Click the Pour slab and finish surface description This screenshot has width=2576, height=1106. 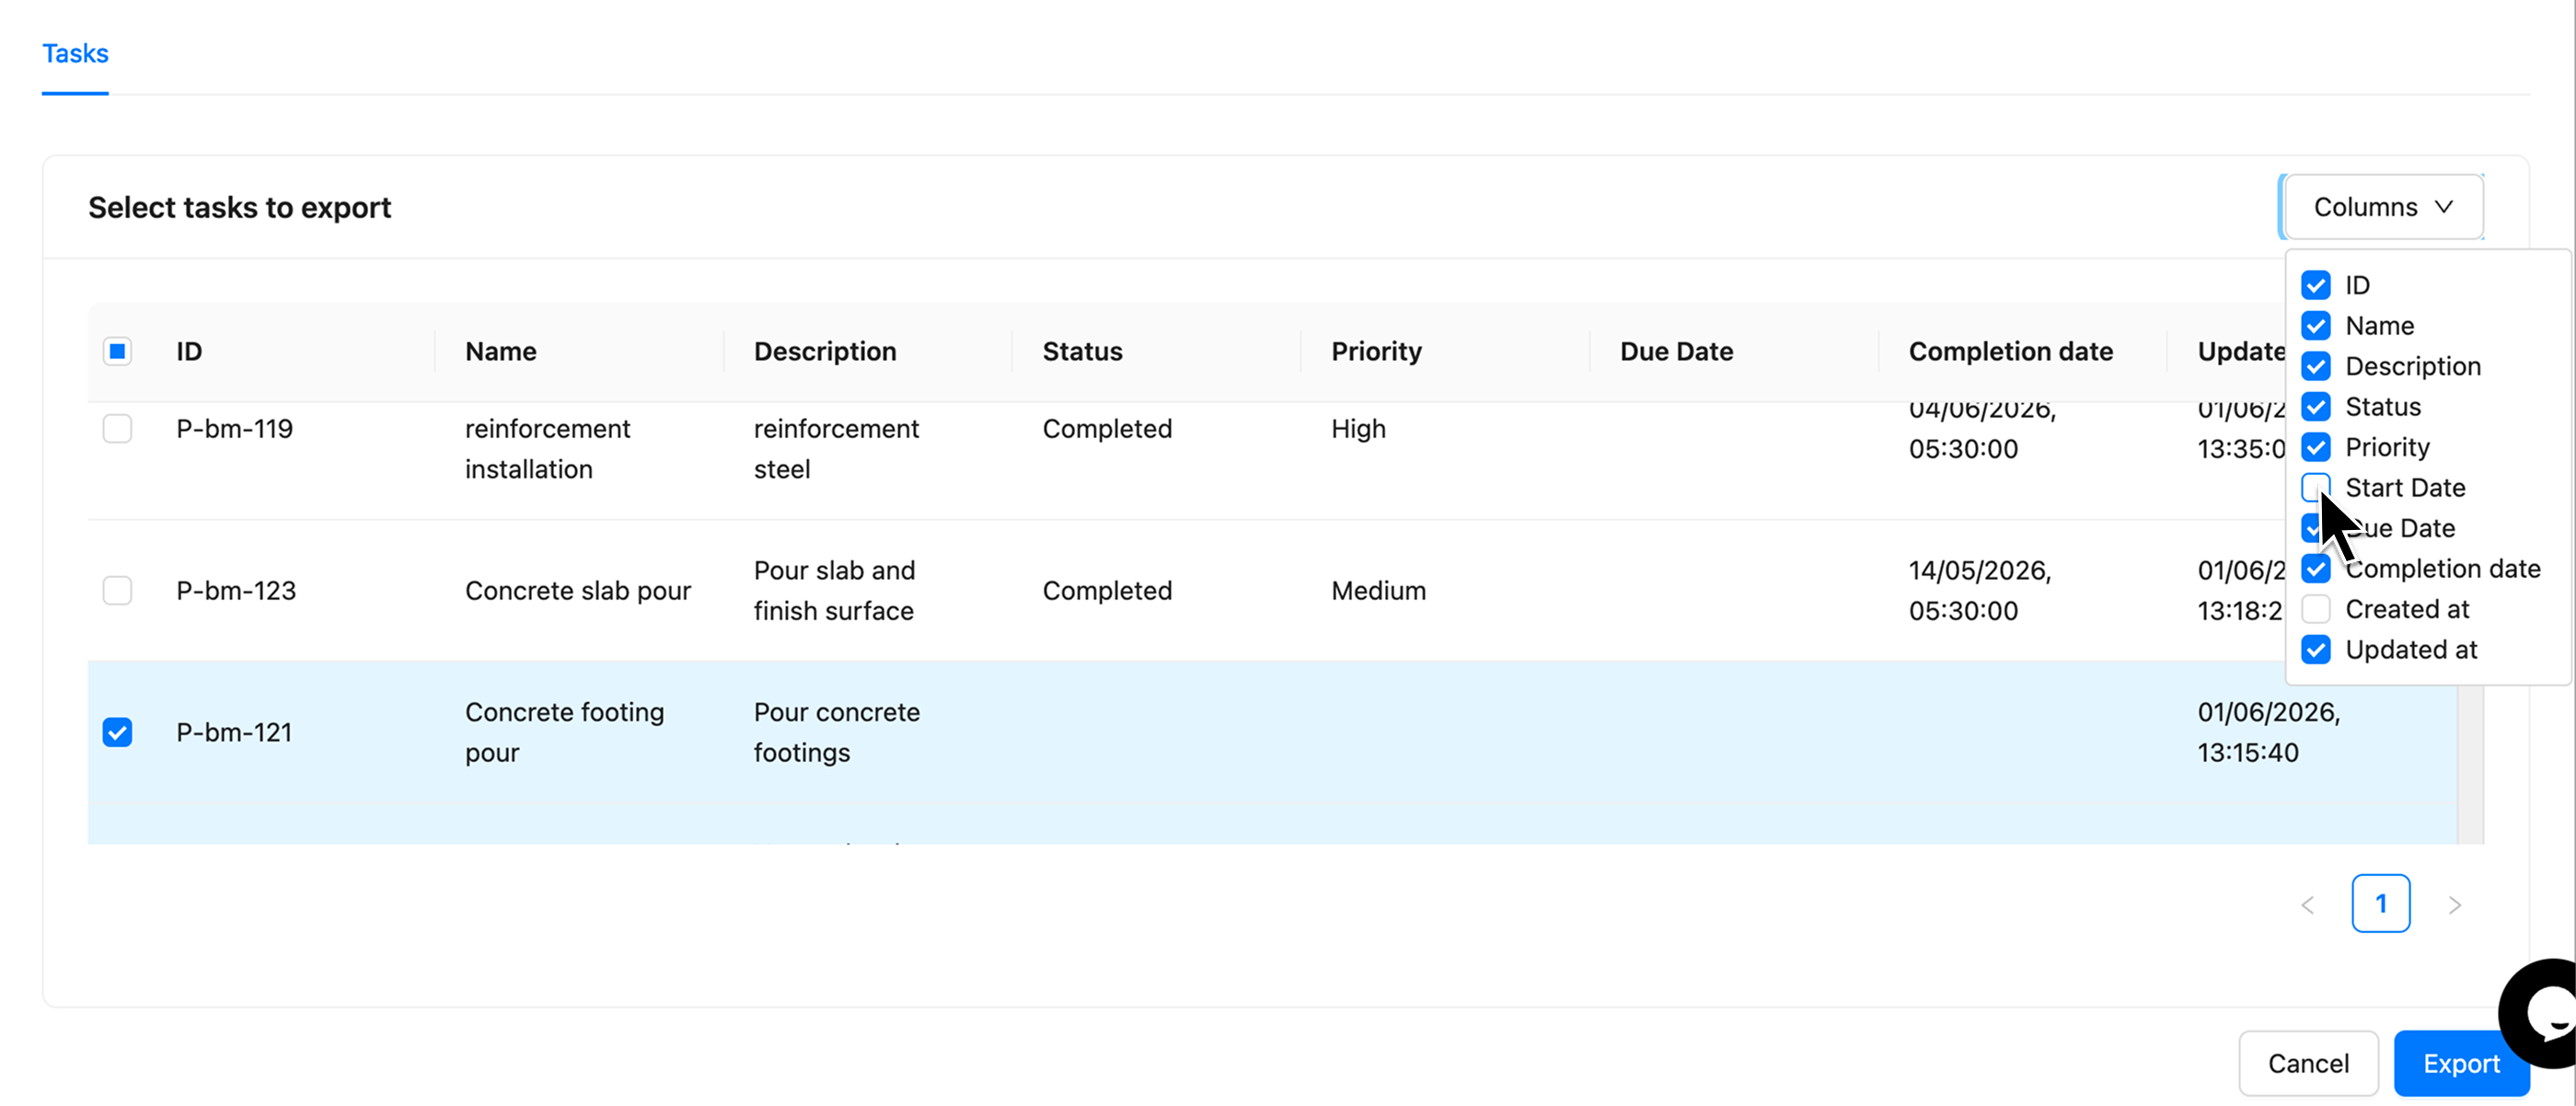(x=834, y=590)
